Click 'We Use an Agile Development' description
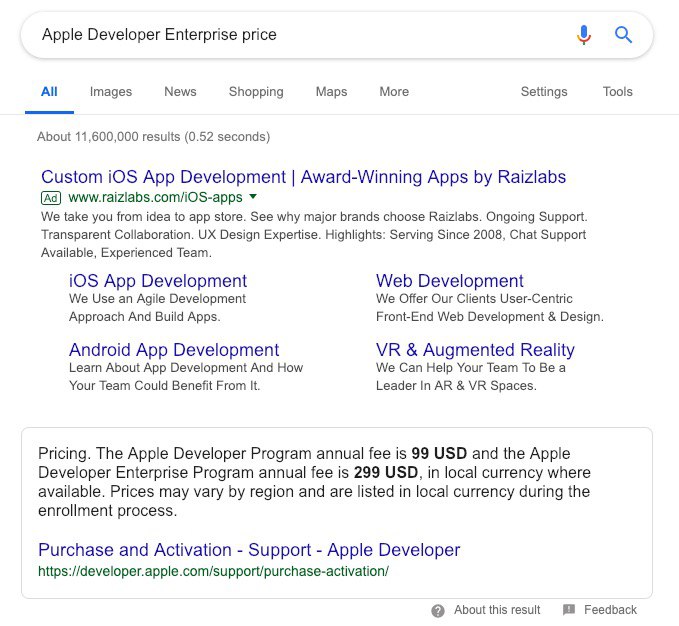Viewport: 679px width, 626px height. 157,299
